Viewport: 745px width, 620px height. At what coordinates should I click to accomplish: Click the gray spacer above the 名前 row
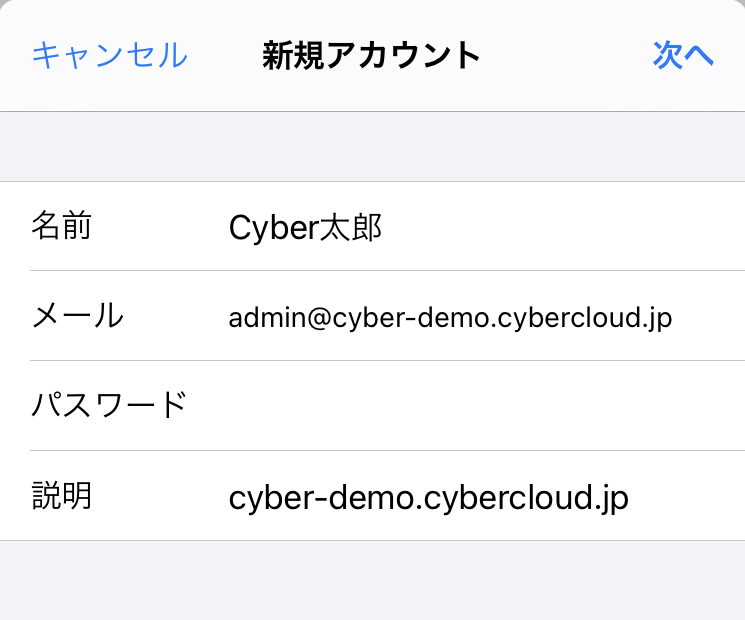tap(372, 146)
